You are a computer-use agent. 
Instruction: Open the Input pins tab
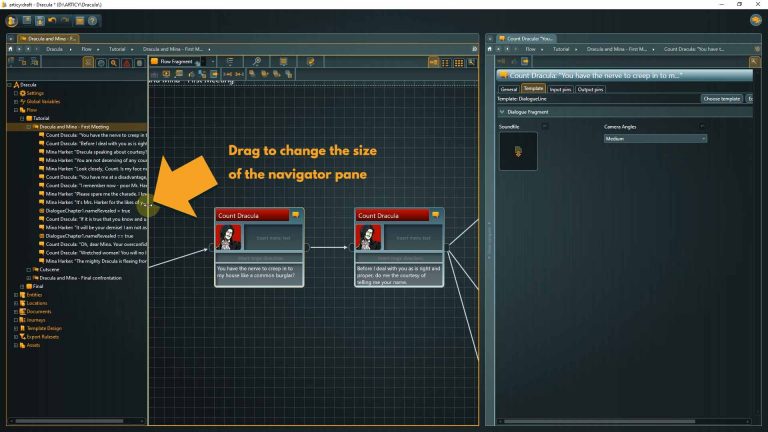click(560, 89)
